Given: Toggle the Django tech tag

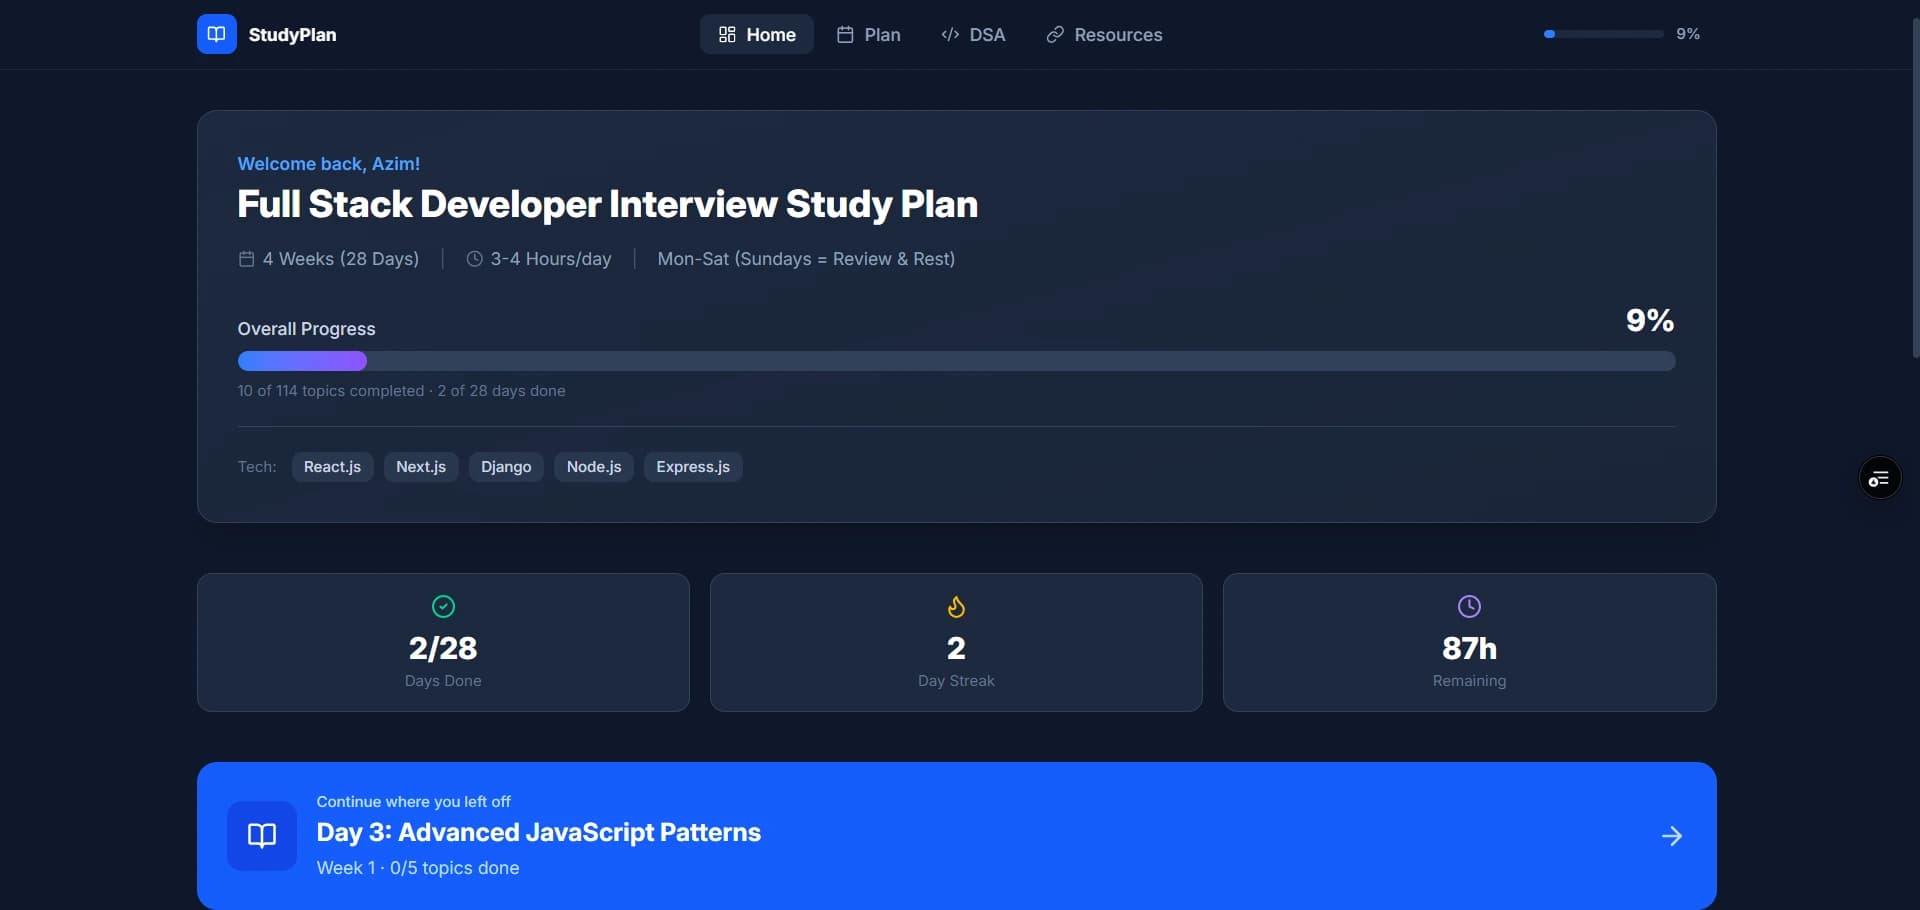Looking at the screenshot, I should point(505,466).
